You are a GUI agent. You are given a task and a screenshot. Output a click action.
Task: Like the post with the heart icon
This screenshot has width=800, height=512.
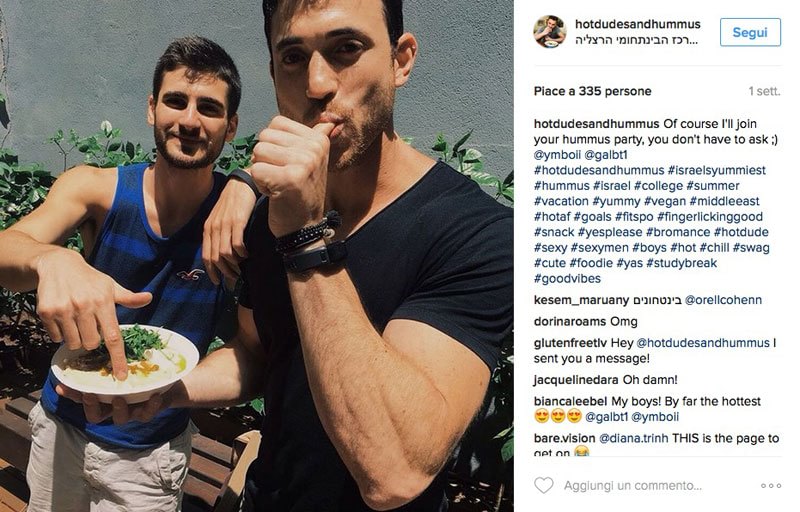543,485
